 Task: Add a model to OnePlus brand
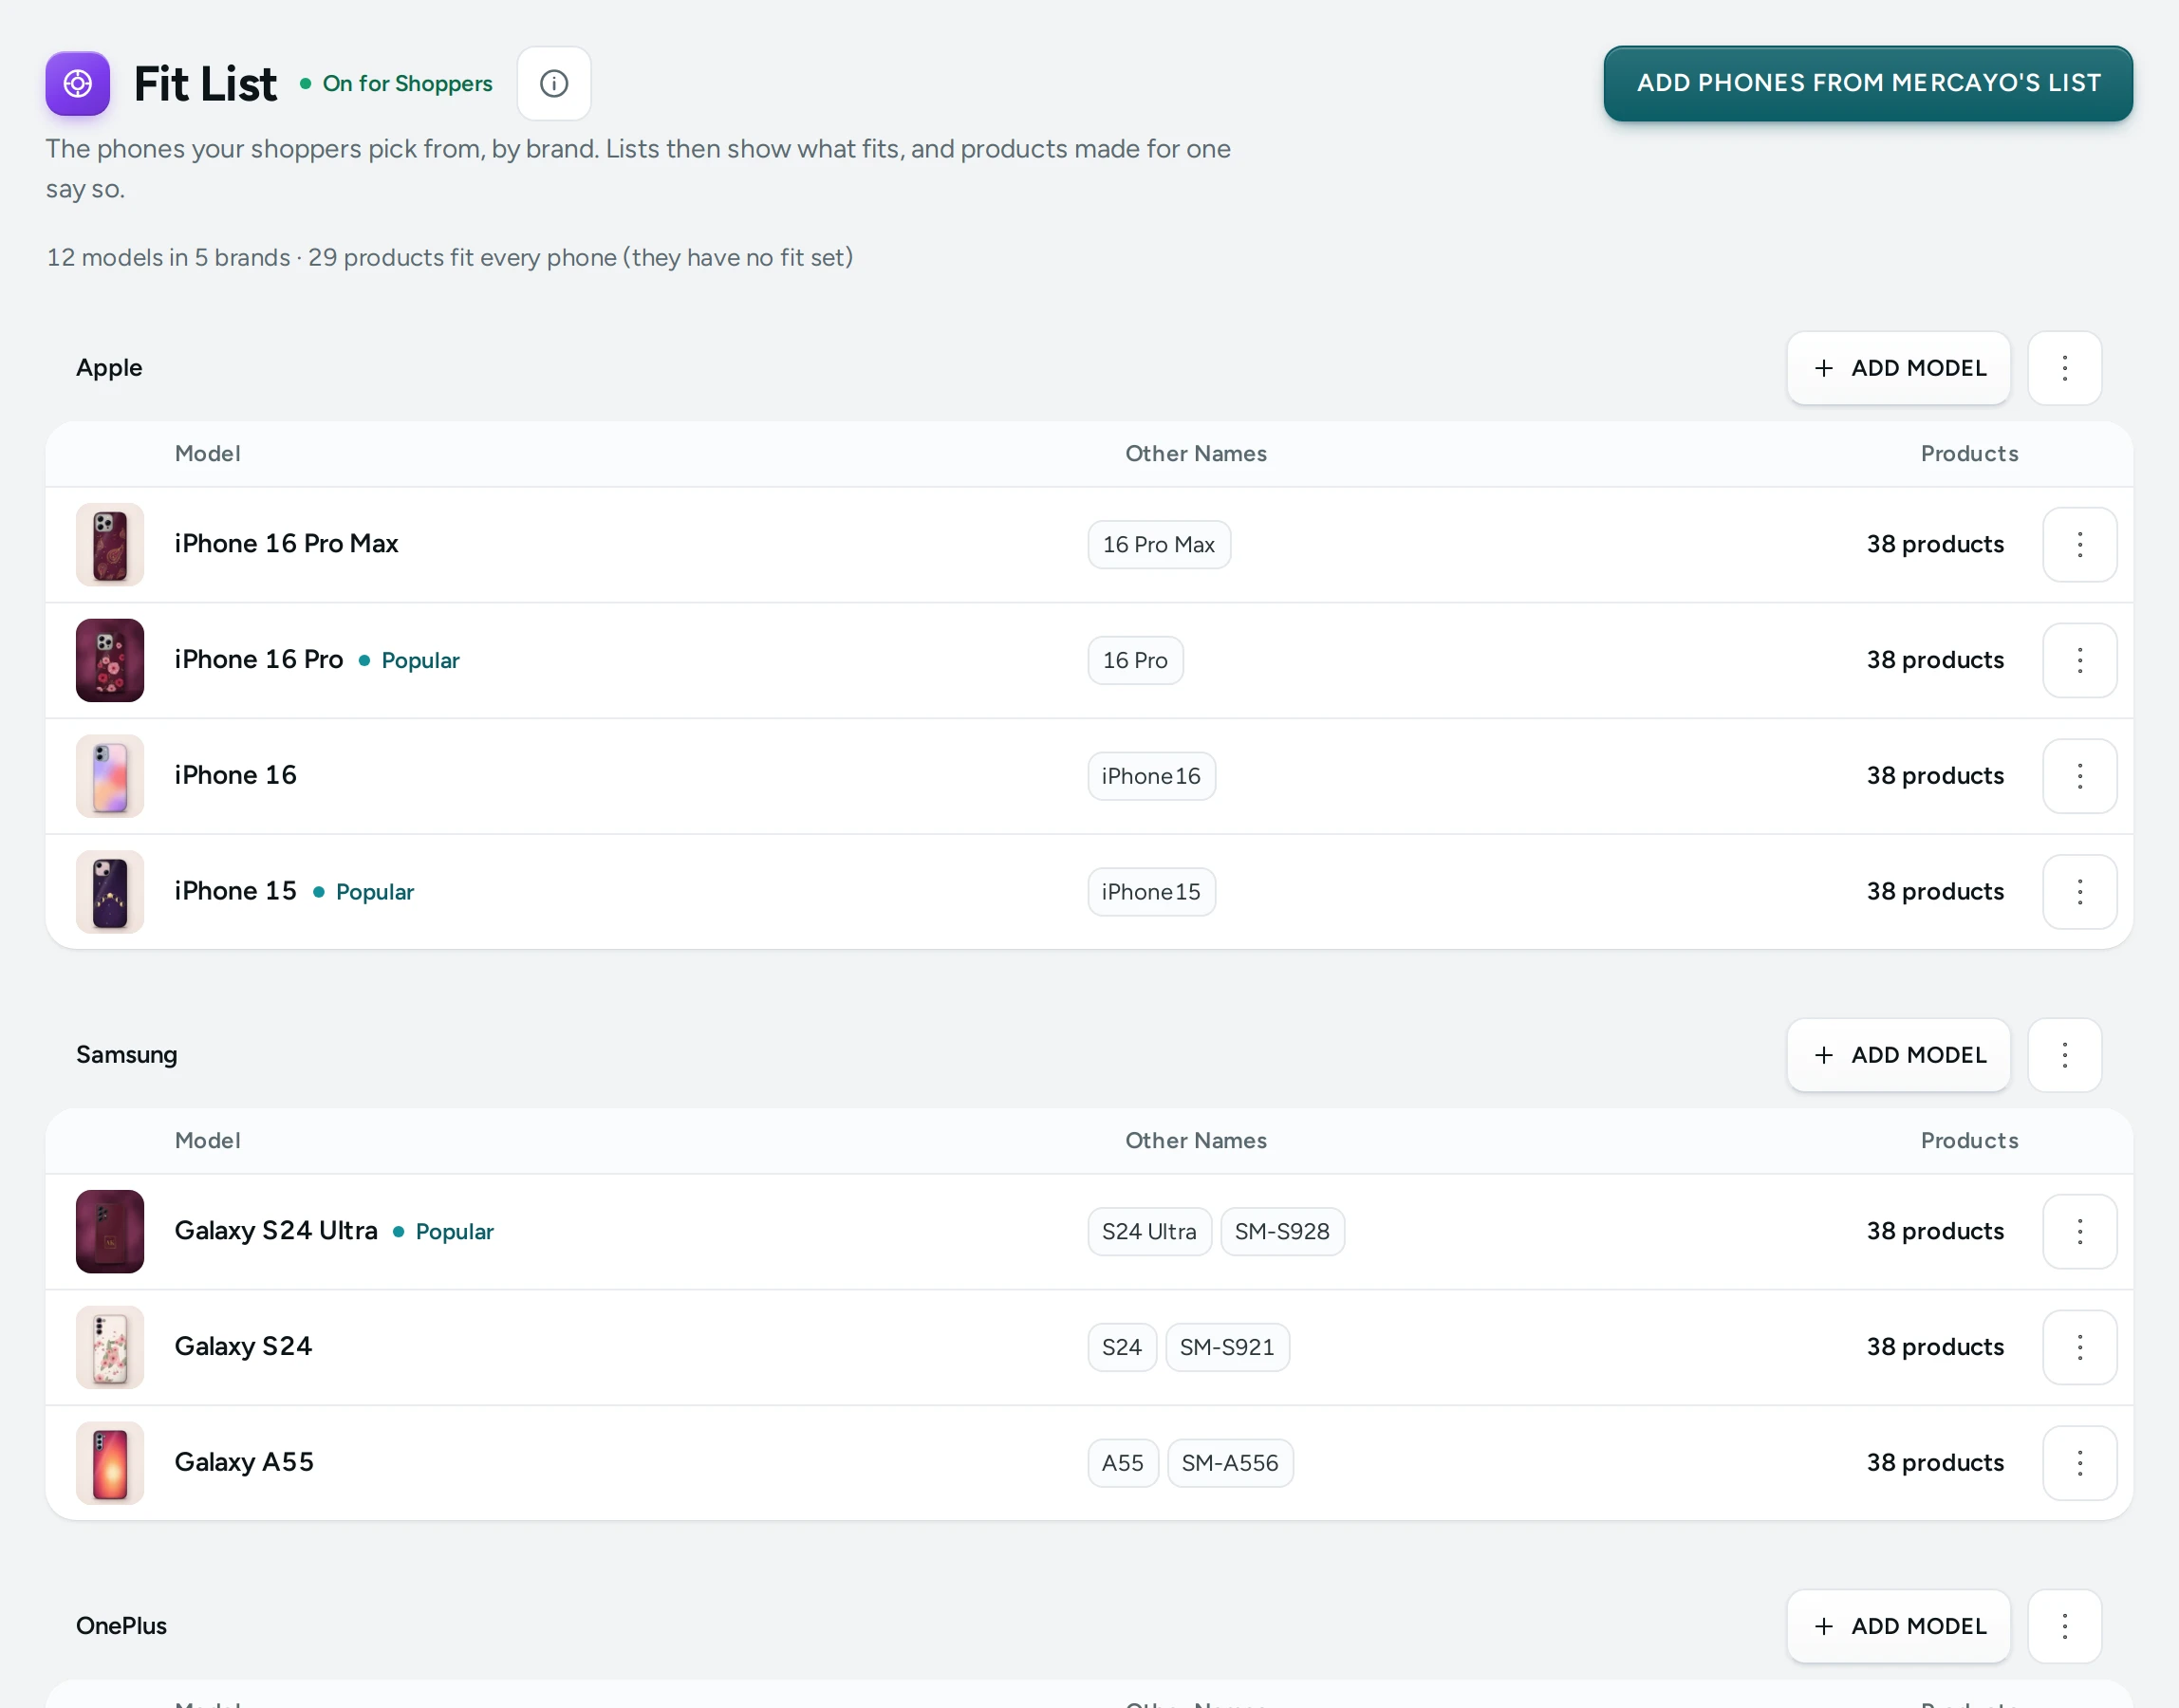tap(1898, 1626)
